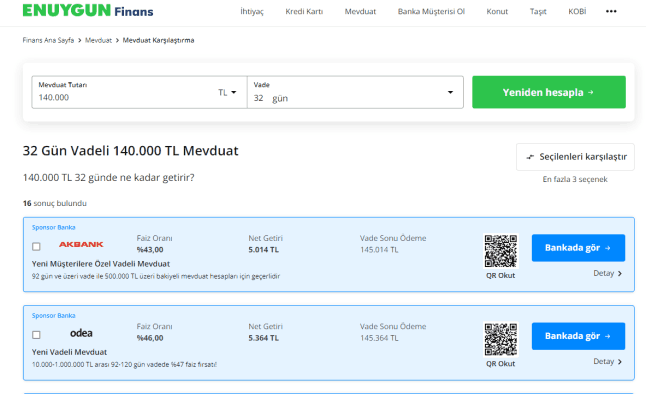The height and width of the screenshot is (394, 646).
Task: Expand the Vade days dropdown
Action: click(x=450, y=92)
